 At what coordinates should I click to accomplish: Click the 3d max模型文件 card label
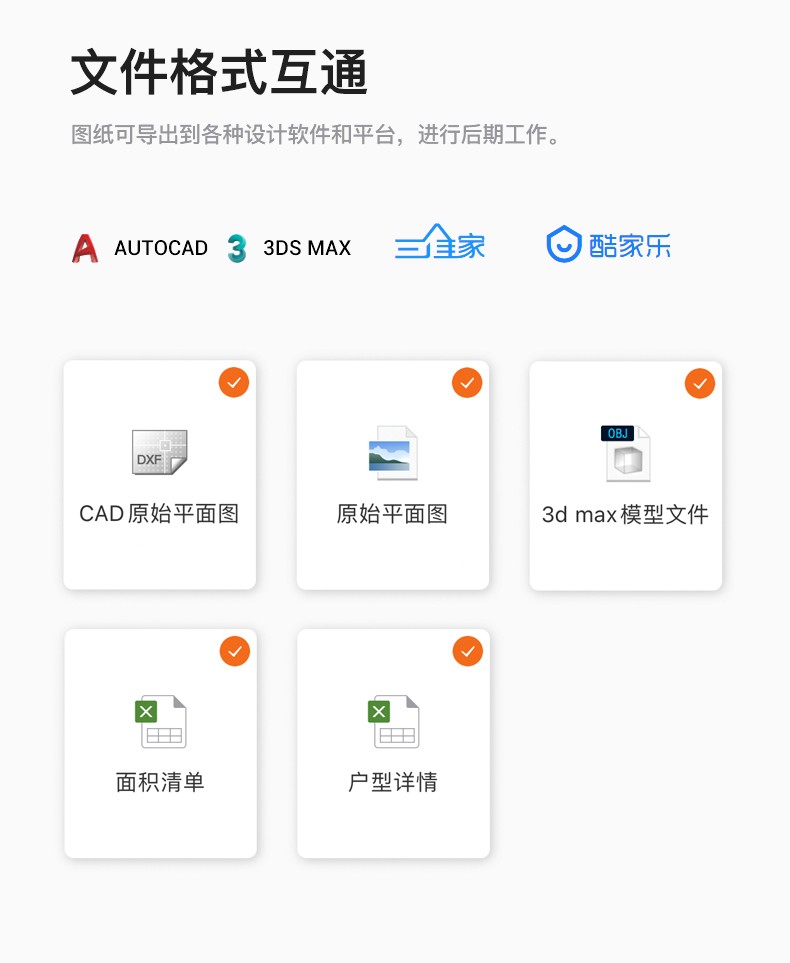coord(625,515)
